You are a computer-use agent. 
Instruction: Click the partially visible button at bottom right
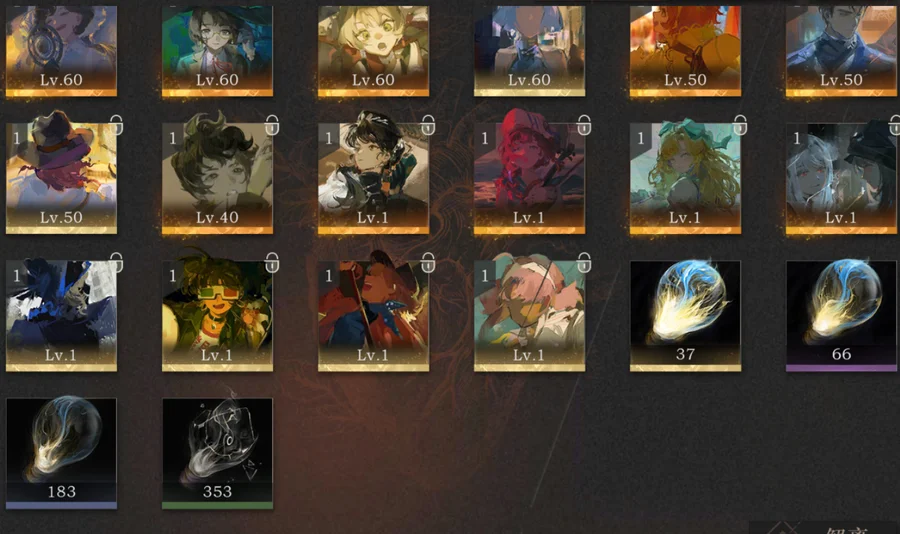pos(825,528)
